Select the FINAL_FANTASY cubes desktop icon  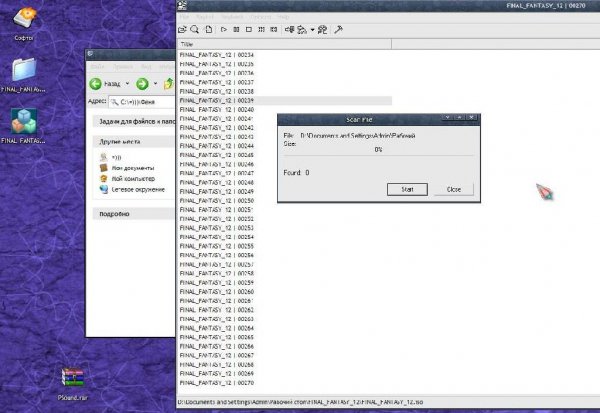[x=24, y=126]
